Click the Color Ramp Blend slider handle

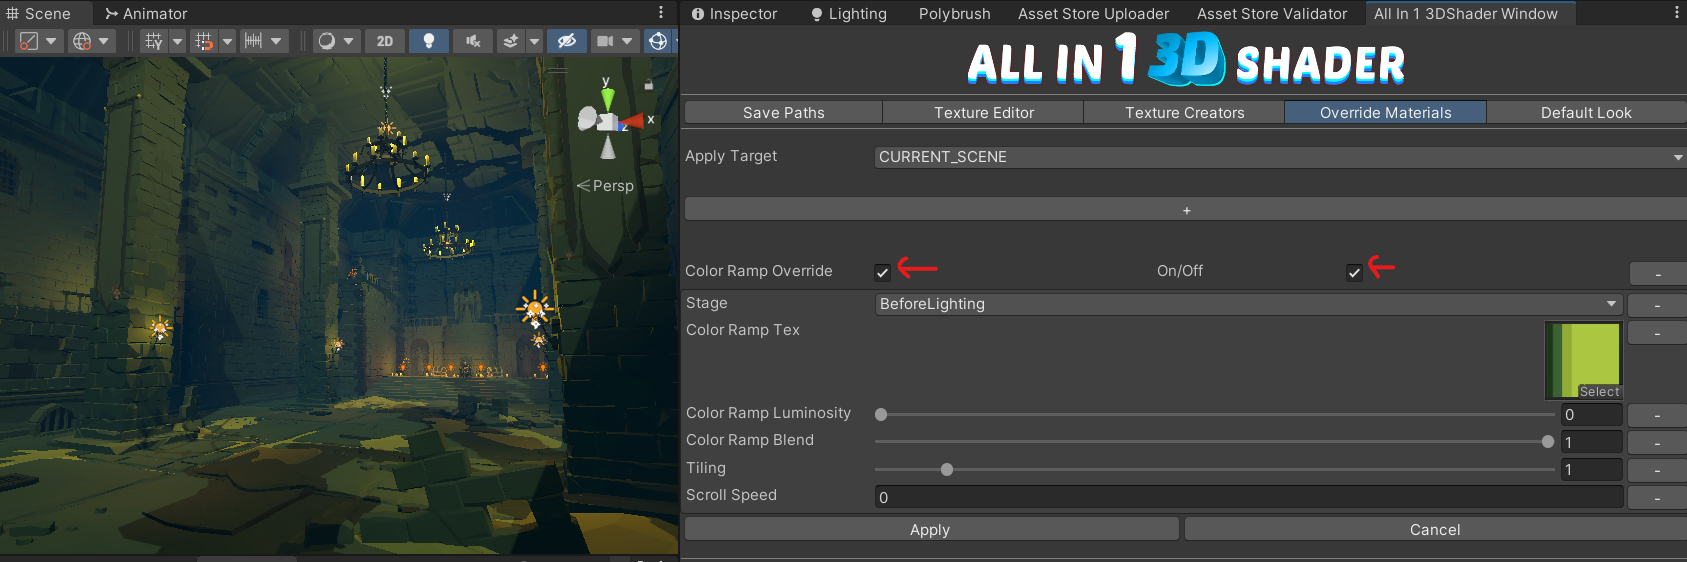point(1548,441)
